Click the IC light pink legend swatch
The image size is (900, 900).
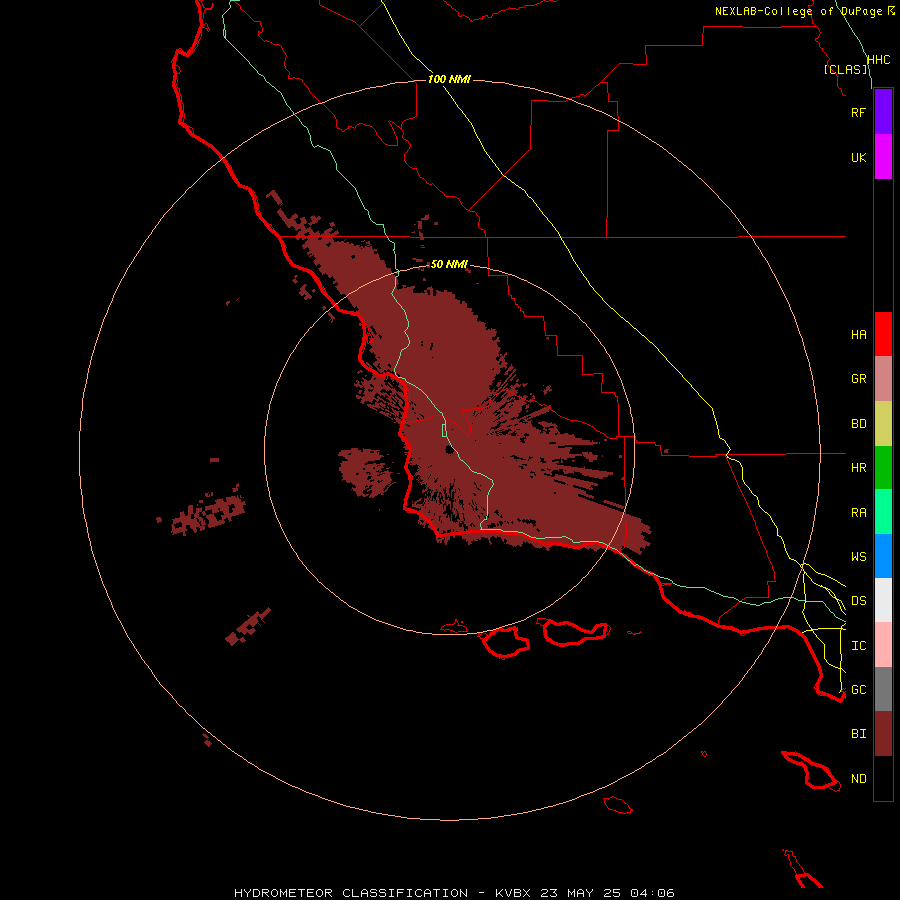[883, 645]
